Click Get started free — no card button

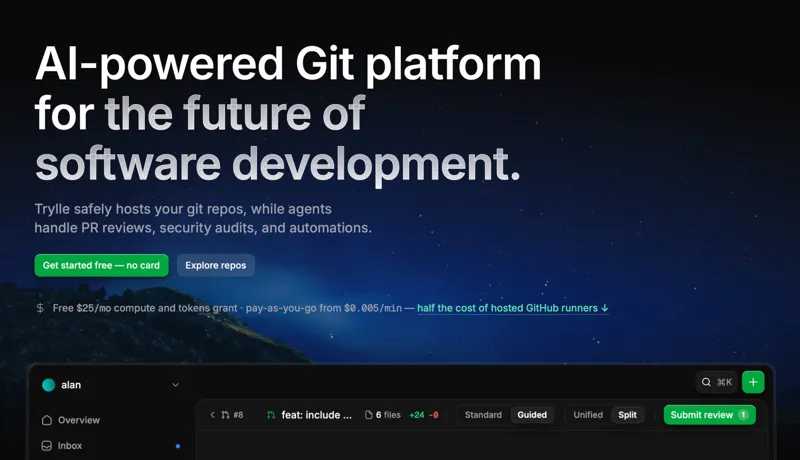coord(102,265)
